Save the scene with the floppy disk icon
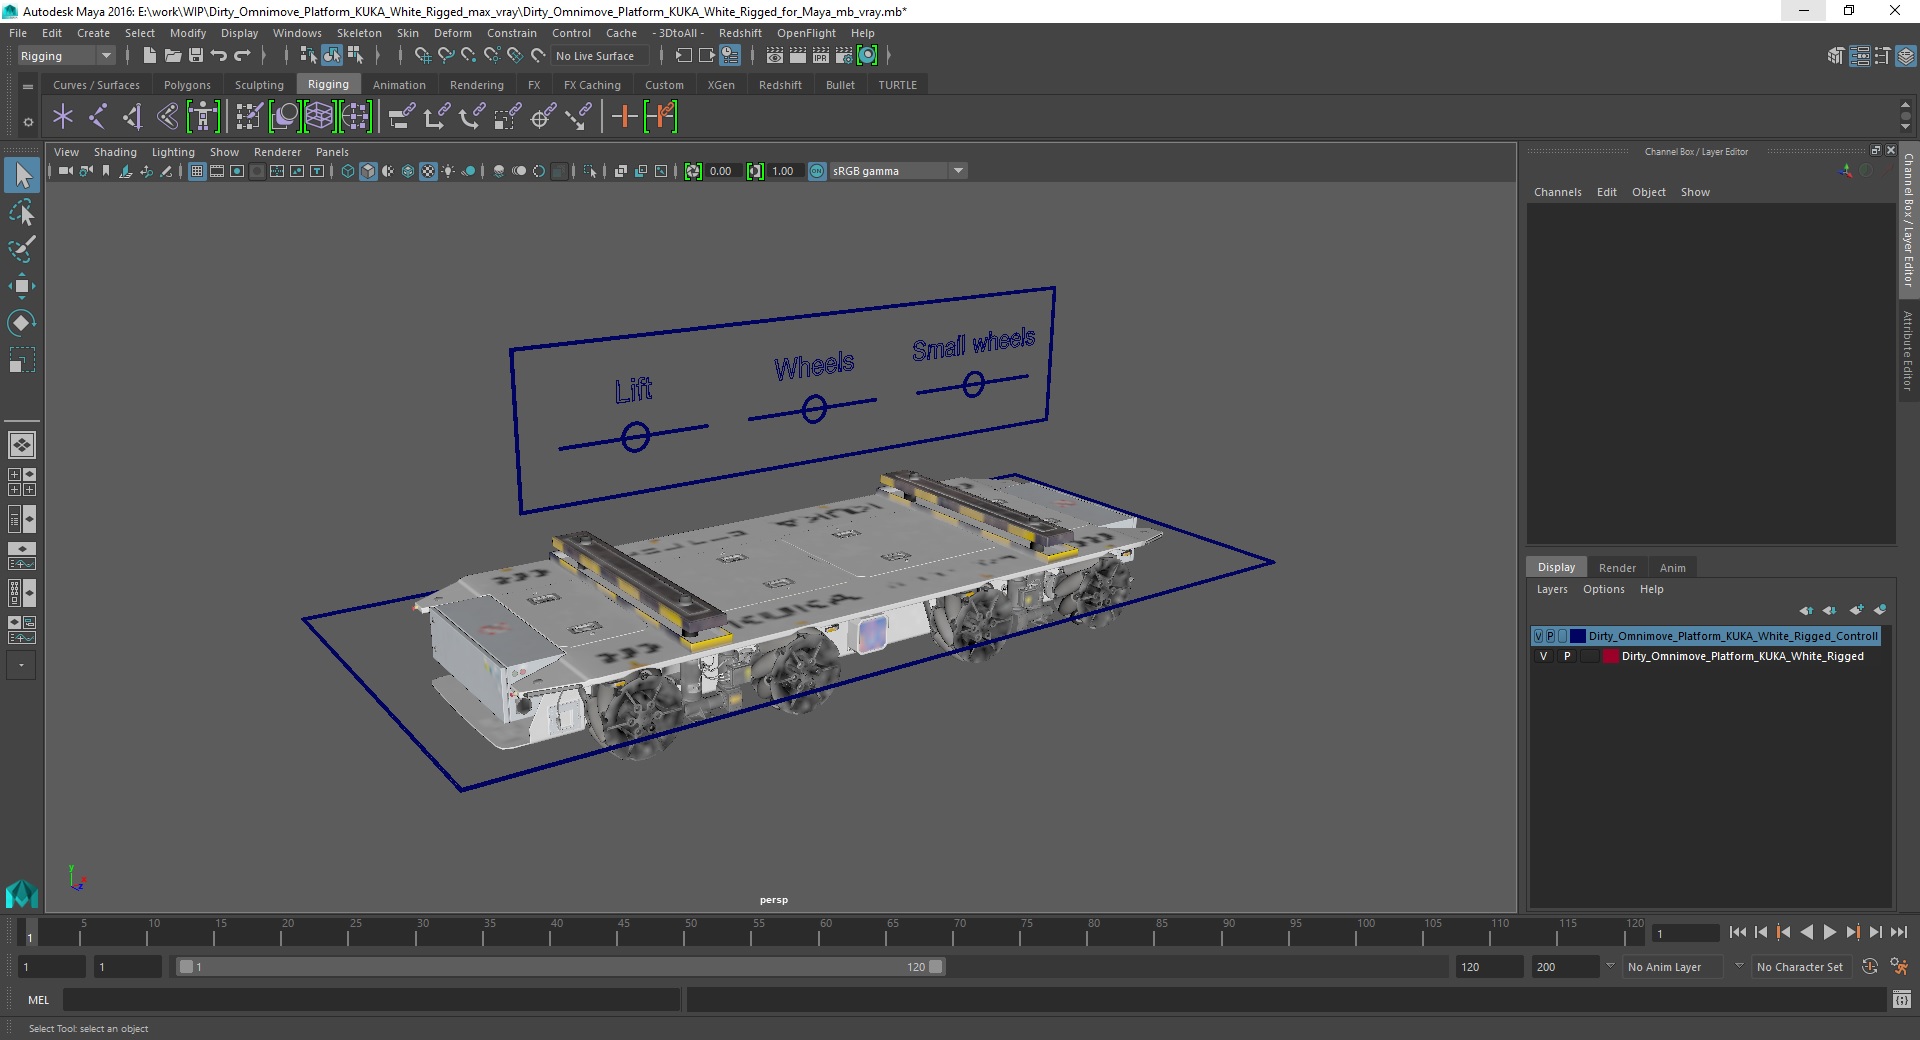 [196, 56]
